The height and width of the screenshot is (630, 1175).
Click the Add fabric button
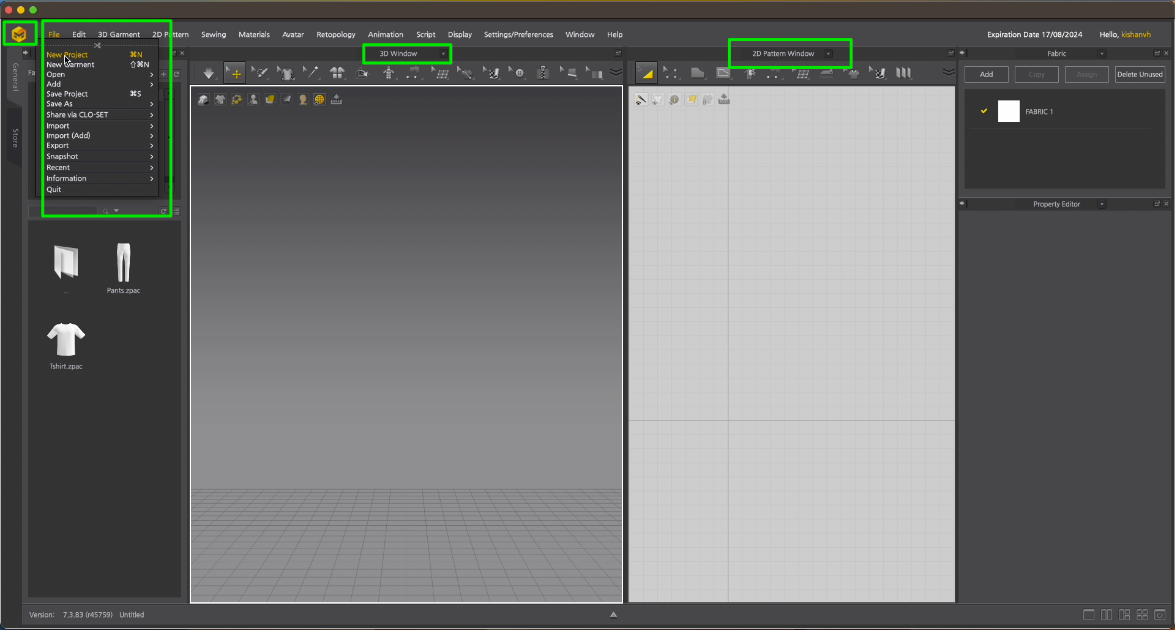(x=986, y=74)
